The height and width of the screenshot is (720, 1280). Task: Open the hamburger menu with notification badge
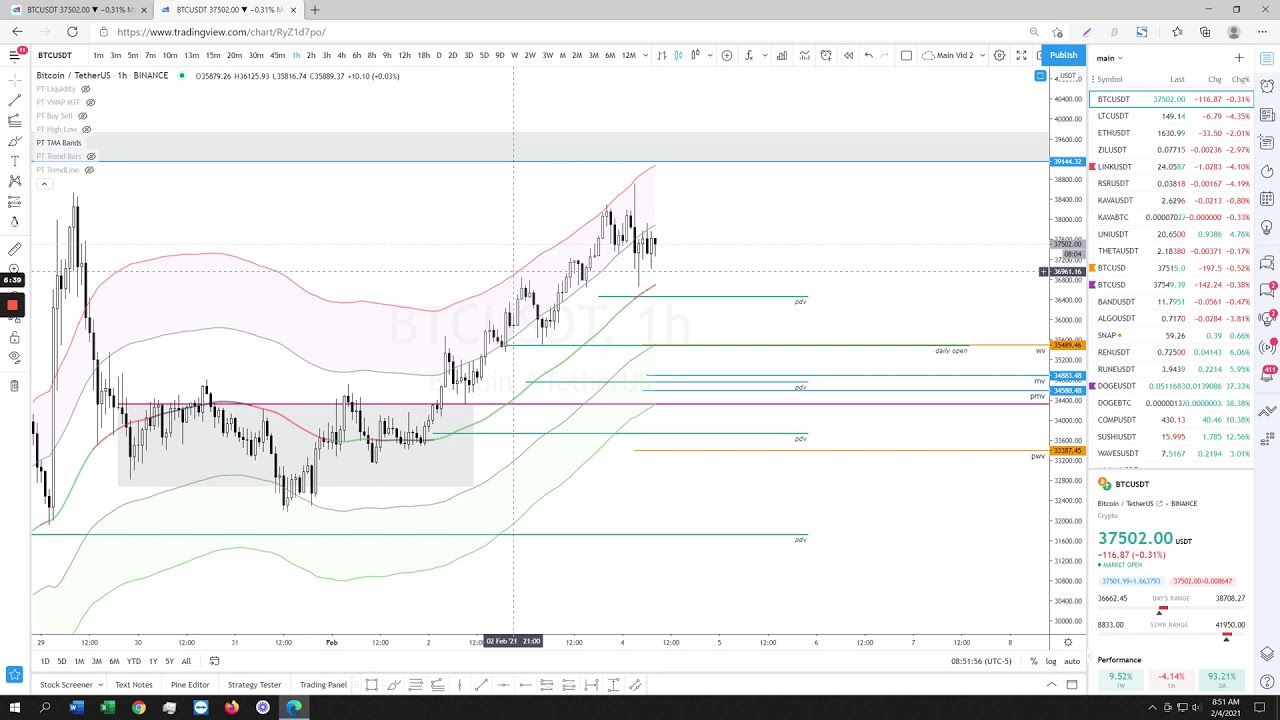16,55
